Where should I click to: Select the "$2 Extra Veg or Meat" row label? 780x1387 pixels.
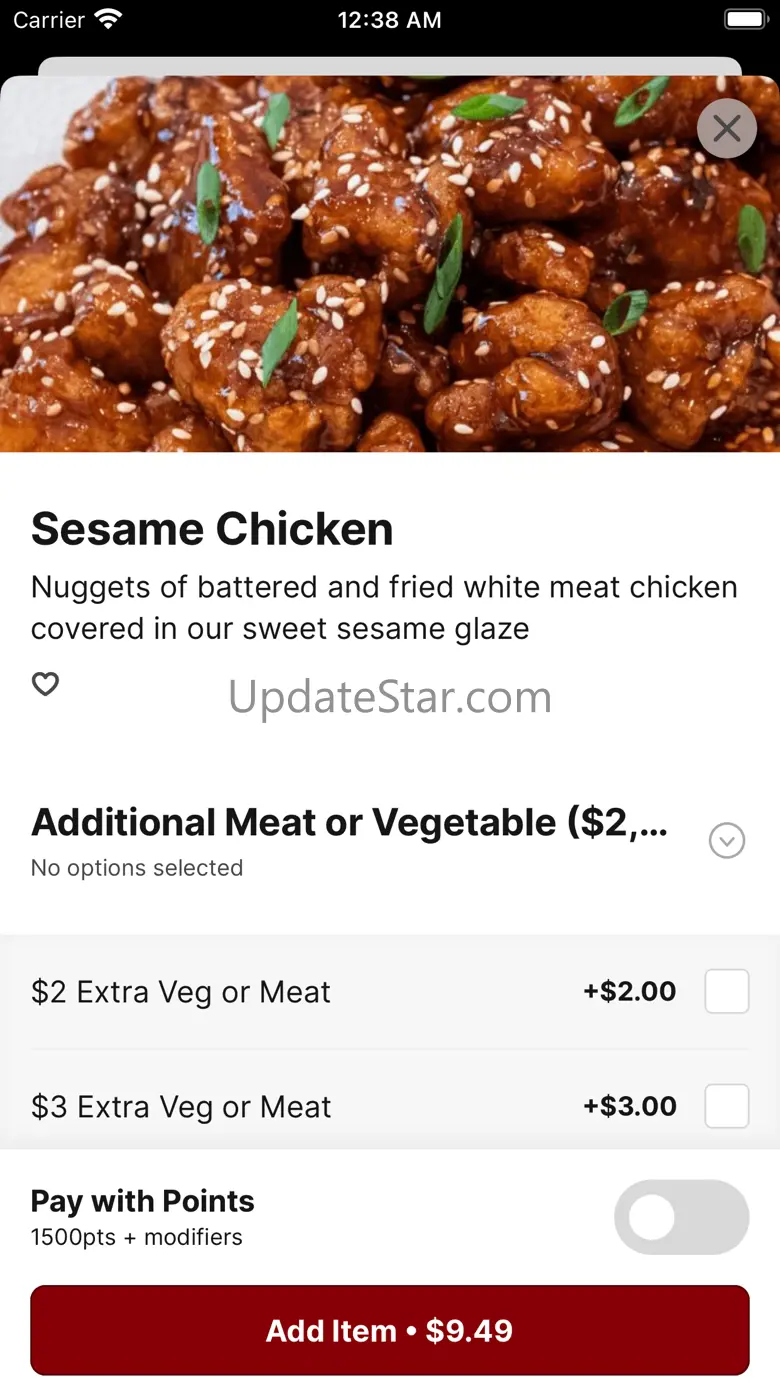pyautogui.click(x=181, y=992)
